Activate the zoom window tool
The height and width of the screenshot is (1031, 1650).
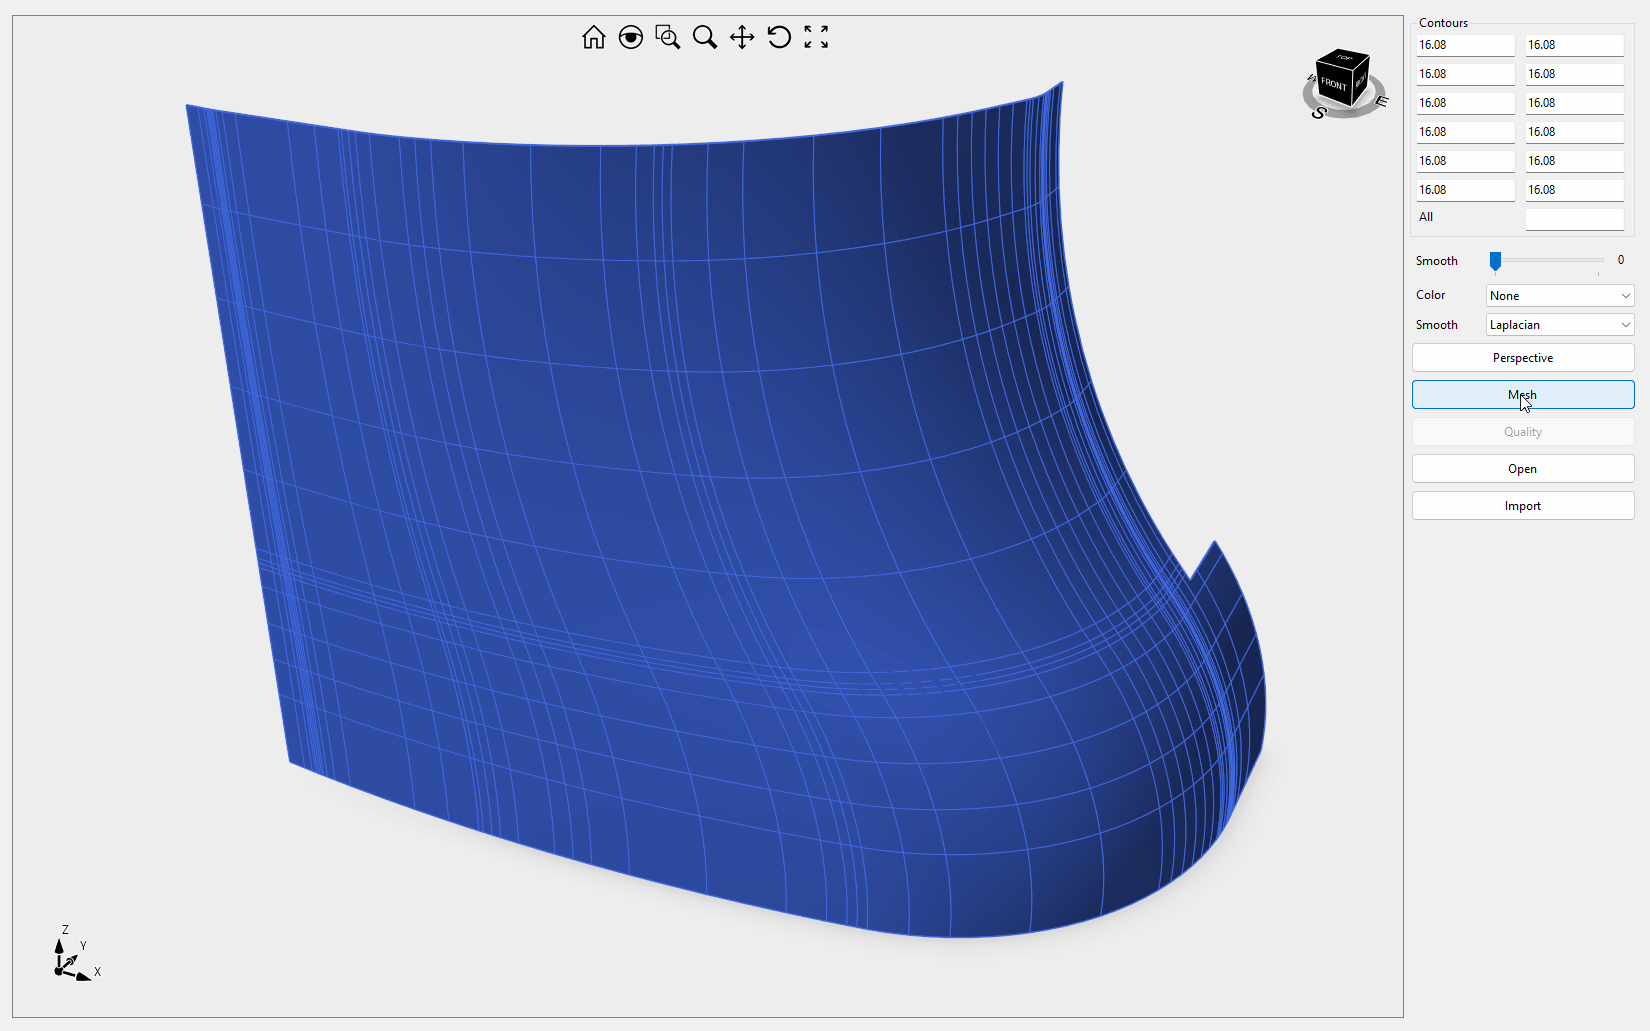point(667,38)
